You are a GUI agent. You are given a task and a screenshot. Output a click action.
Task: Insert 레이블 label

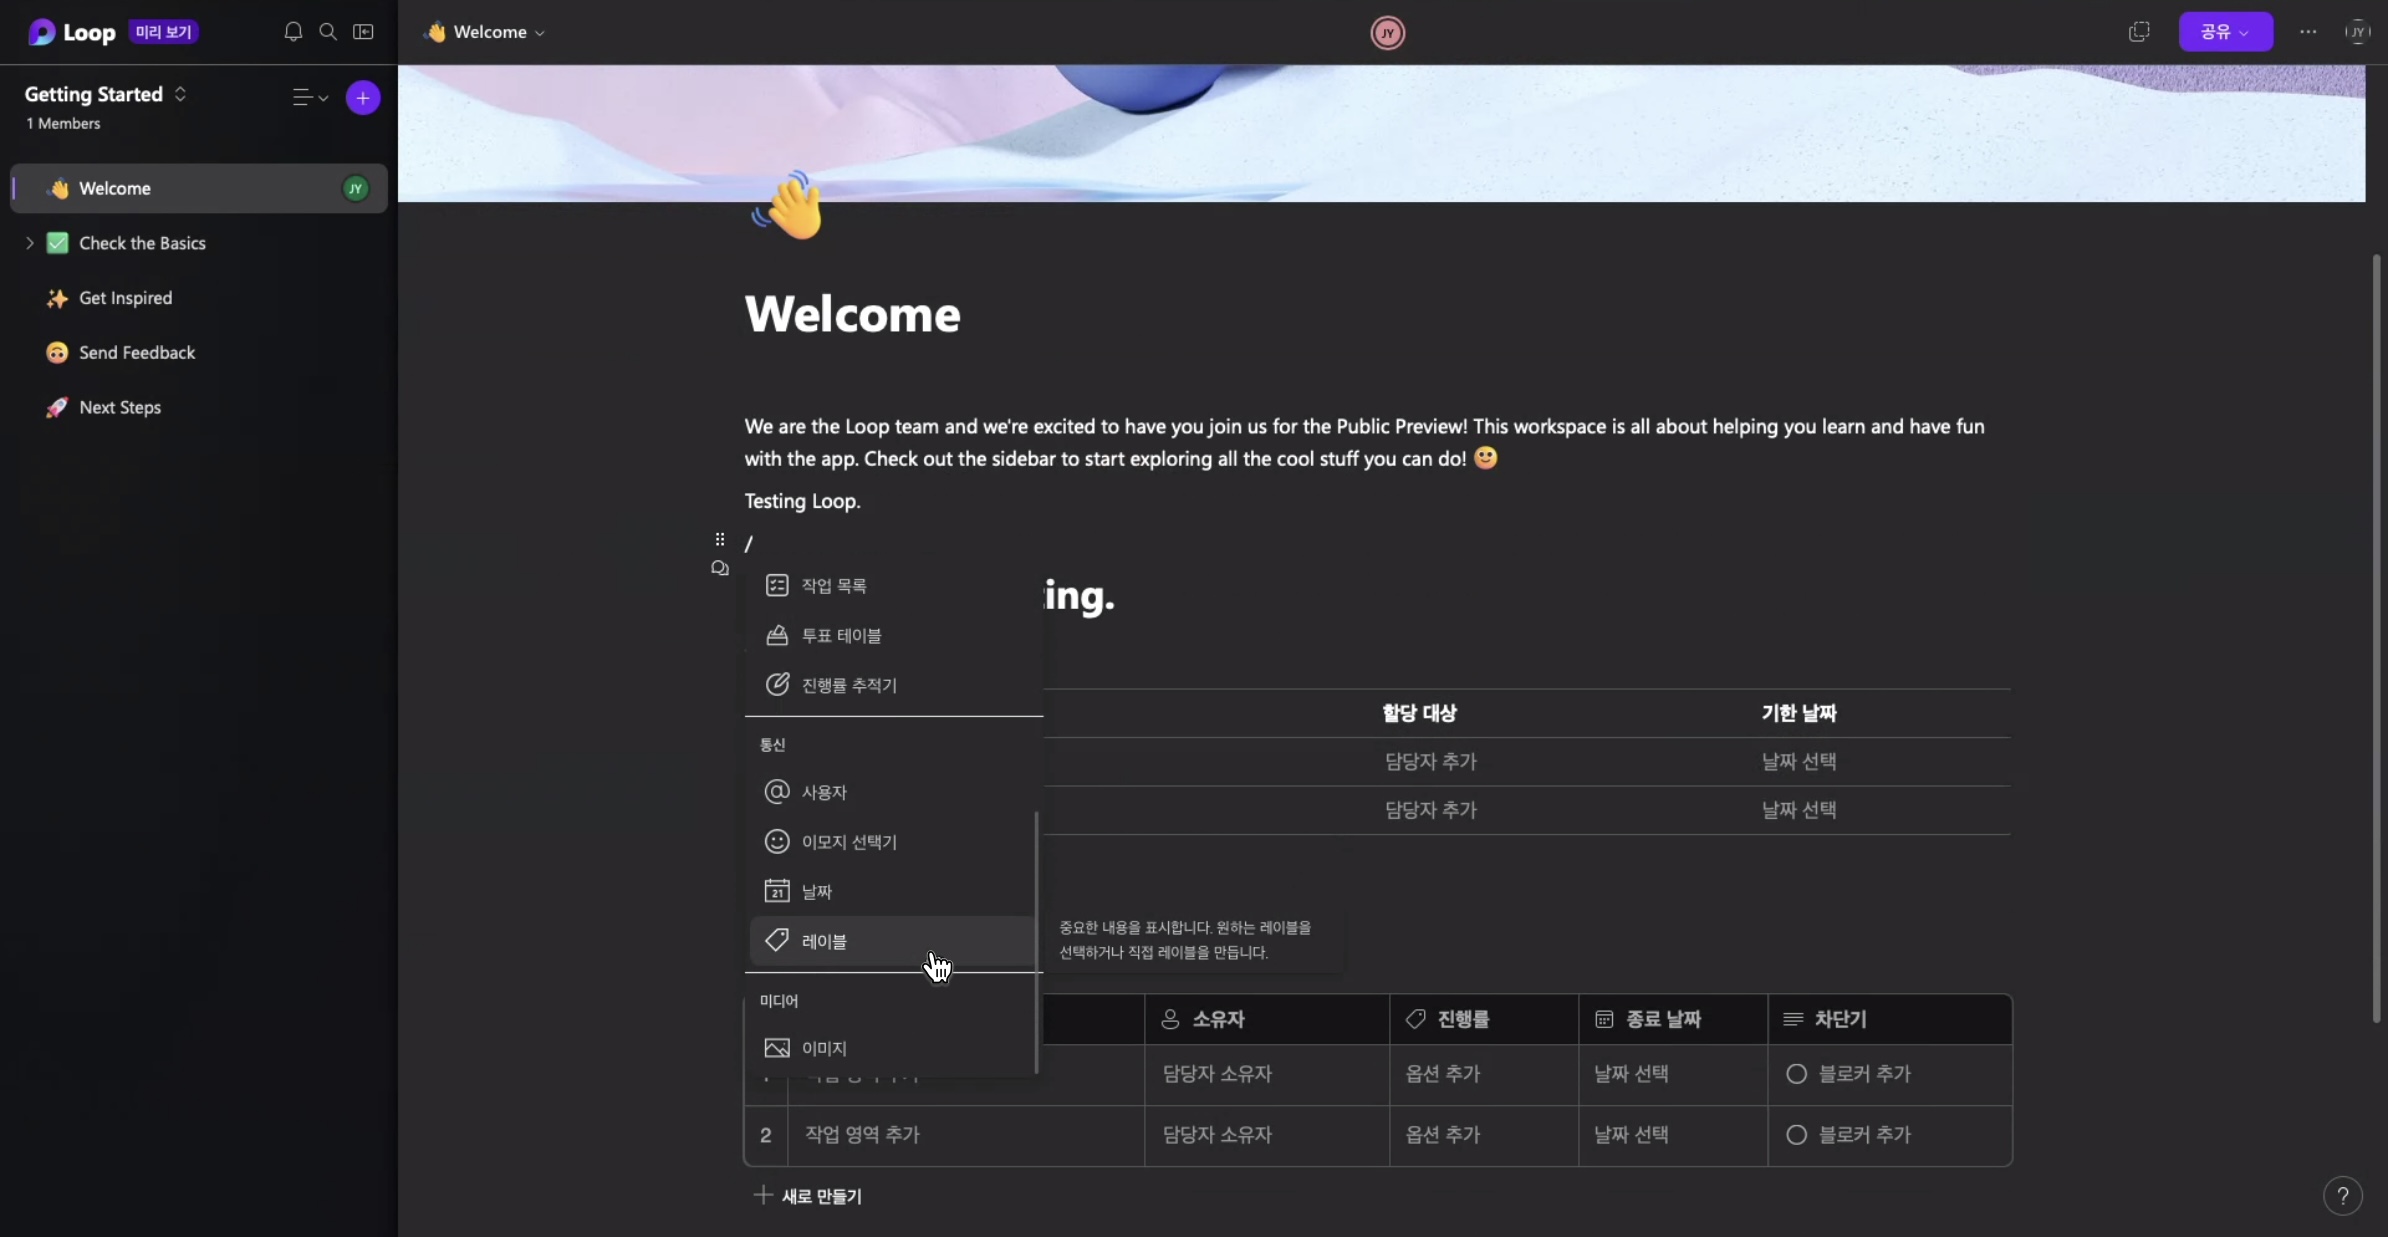(x=893, y=941)
